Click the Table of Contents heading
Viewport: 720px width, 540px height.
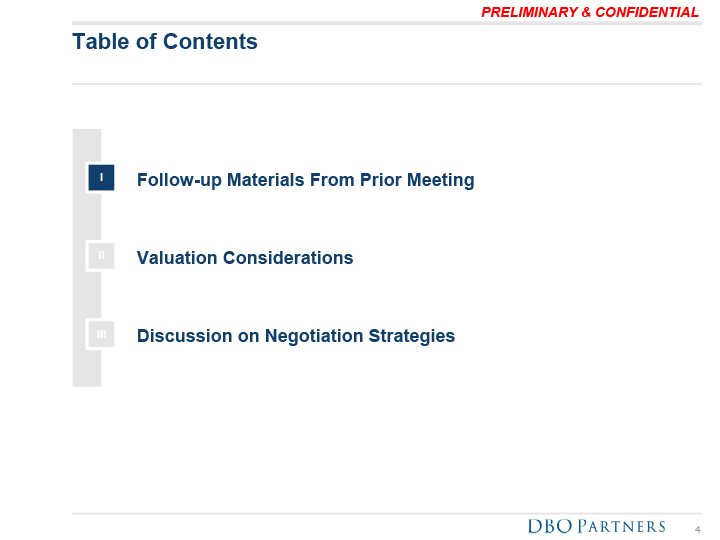pos(165,42)
